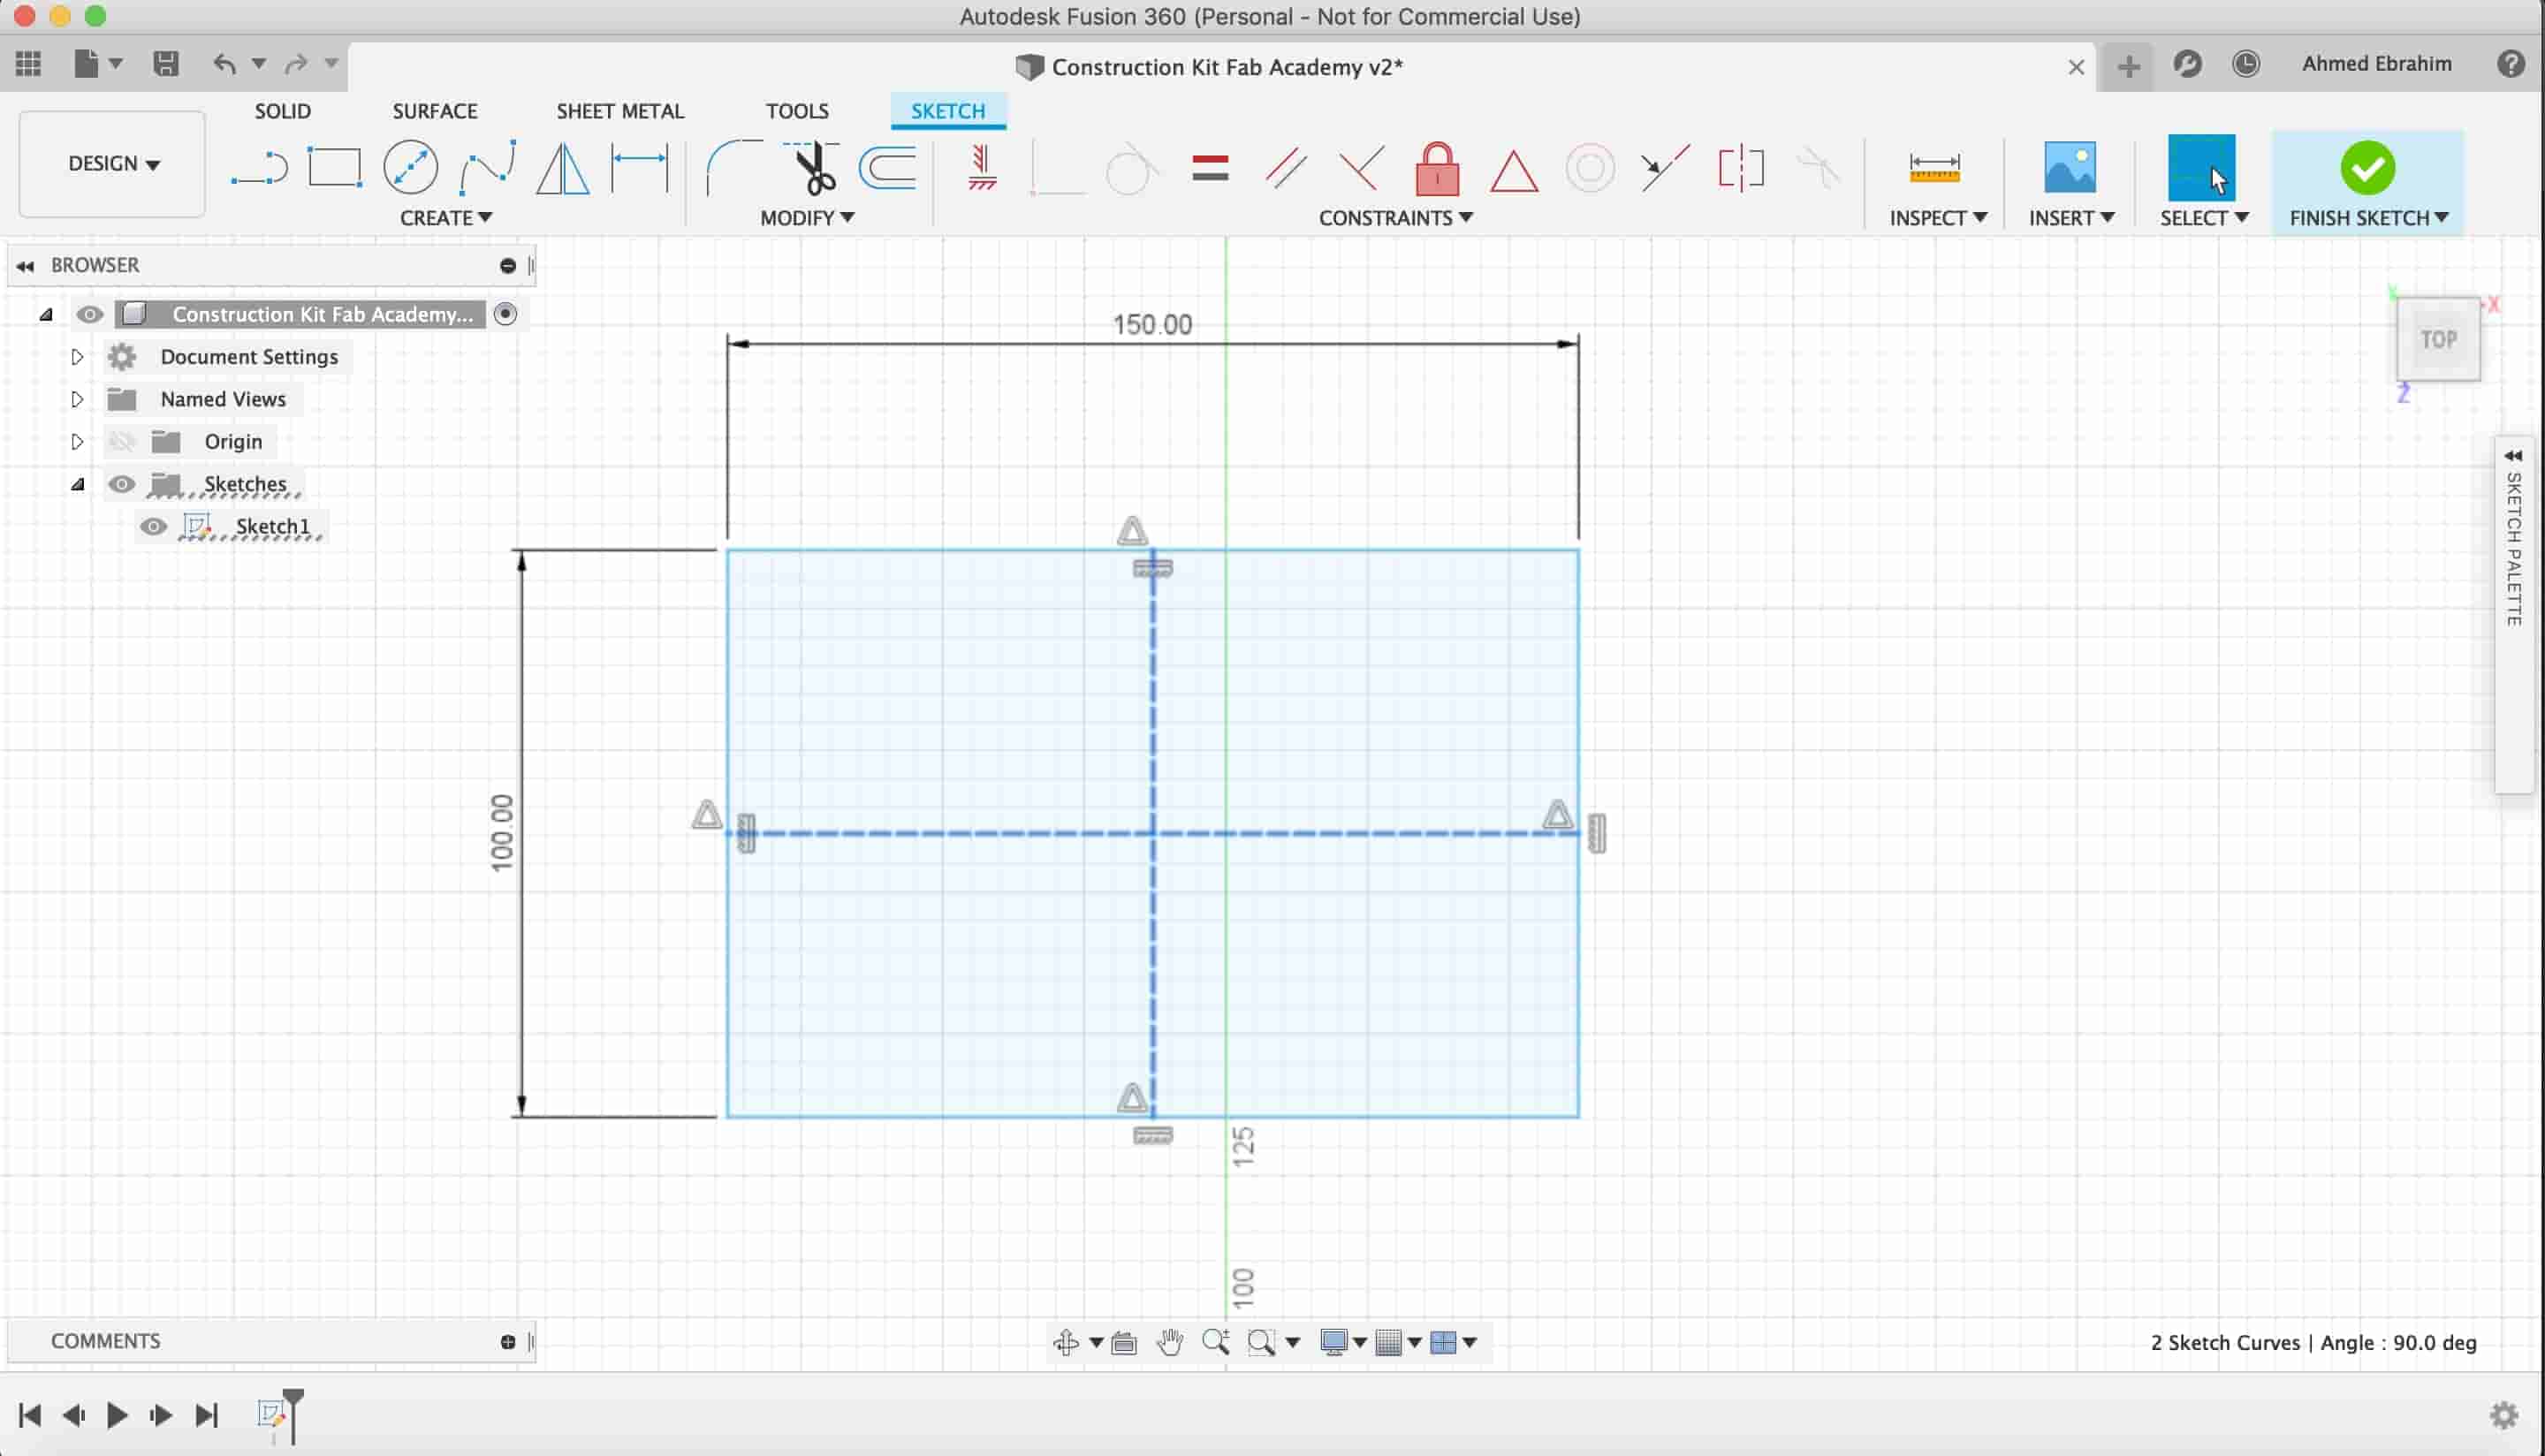Toggle visibility of Origin folder
2545x1456 pixels.
click(x=122, y=441)
